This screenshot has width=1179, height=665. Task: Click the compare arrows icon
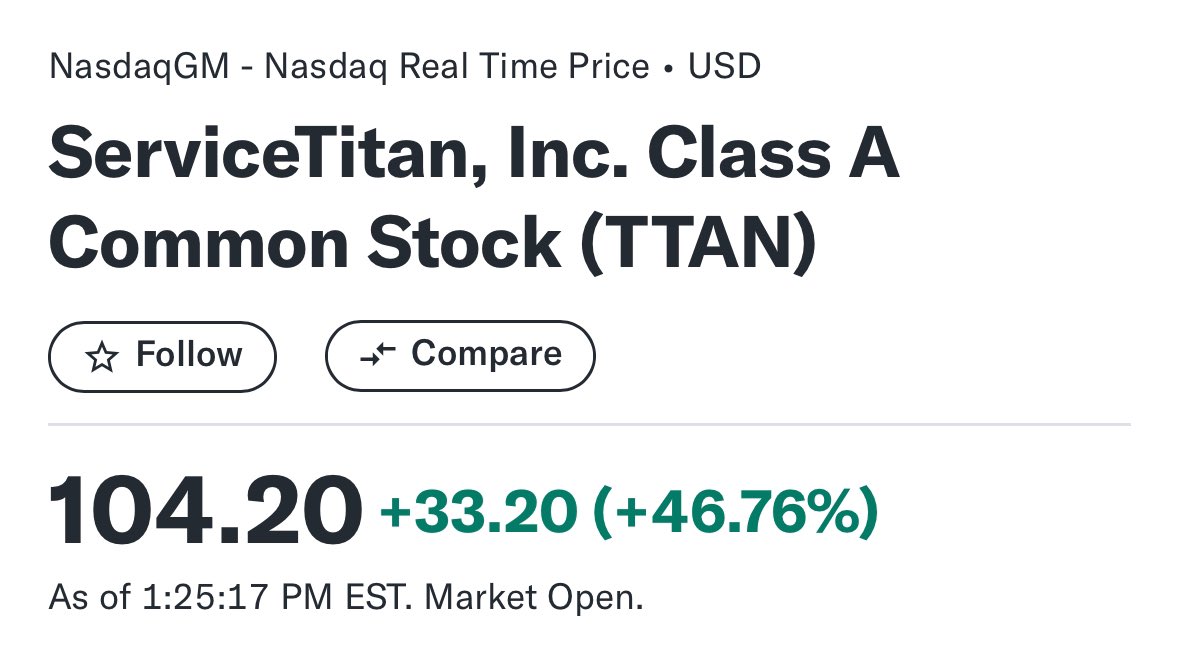(377, 354)
